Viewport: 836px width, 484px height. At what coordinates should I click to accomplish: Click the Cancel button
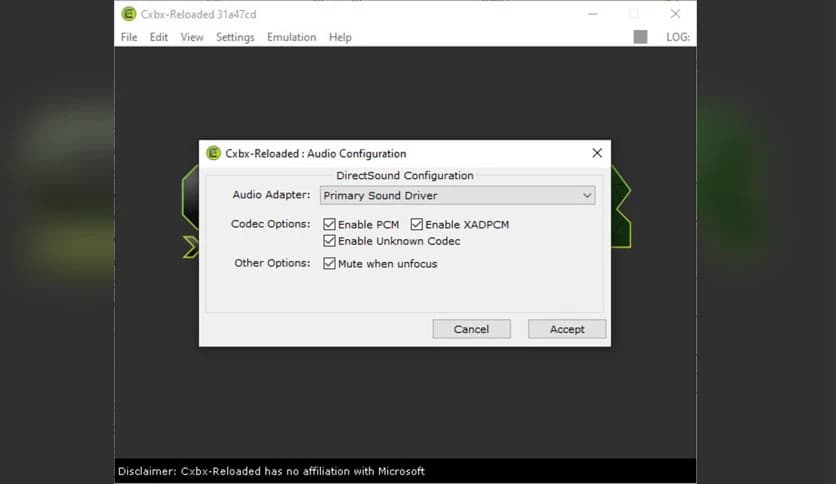coord(471,329)
